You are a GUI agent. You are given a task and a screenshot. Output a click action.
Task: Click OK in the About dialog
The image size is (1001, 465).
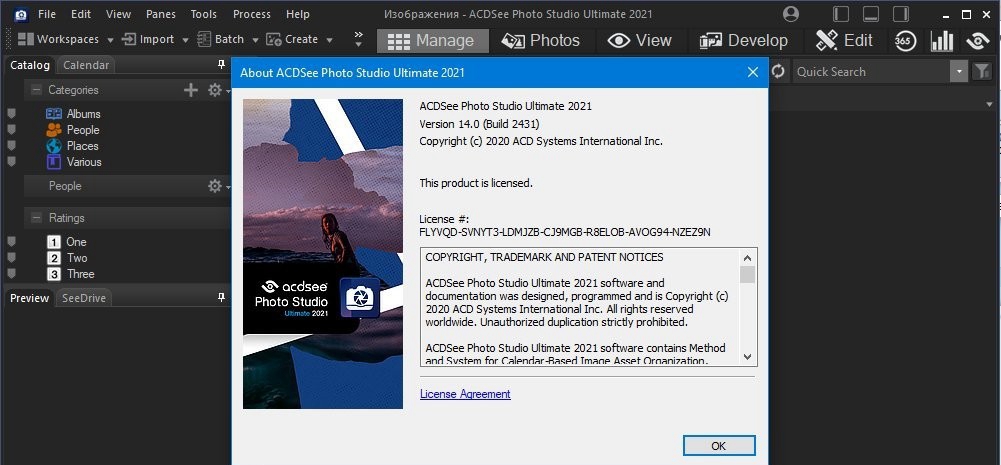tap(719, 446)
